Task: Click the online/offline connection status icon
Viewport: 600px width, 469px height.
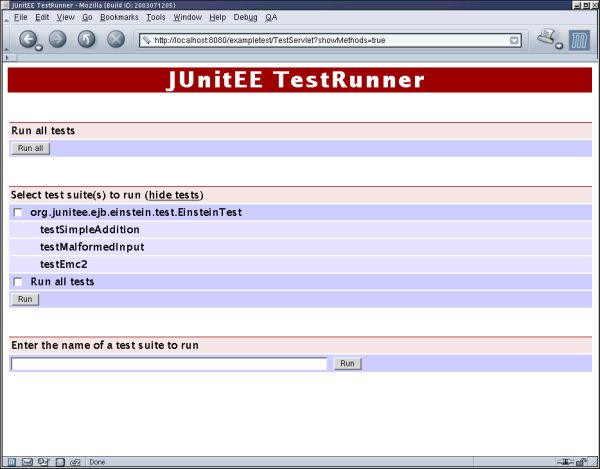Action: click(x=565, y=462)
